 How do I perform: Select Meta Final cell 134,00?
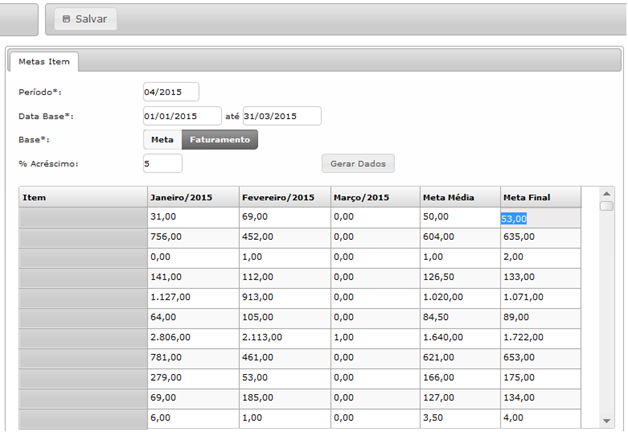coord(540,398)
